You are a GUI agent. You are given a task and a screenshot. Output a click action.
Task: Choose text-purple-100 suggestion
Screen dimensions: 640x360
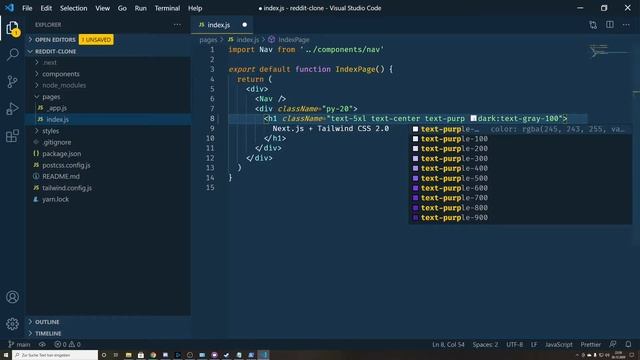point(520,139)
